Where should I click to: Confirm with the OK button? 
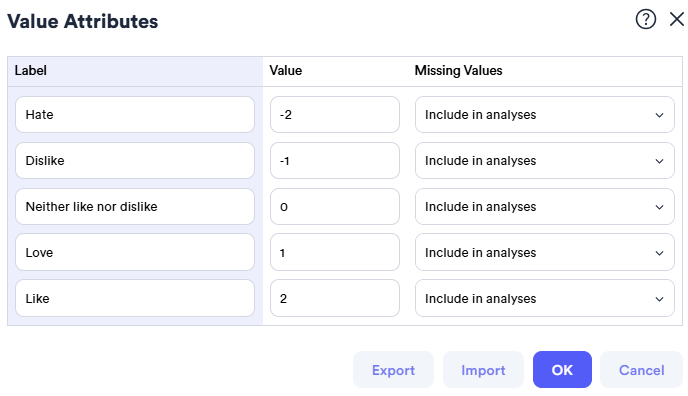point(562,370)
